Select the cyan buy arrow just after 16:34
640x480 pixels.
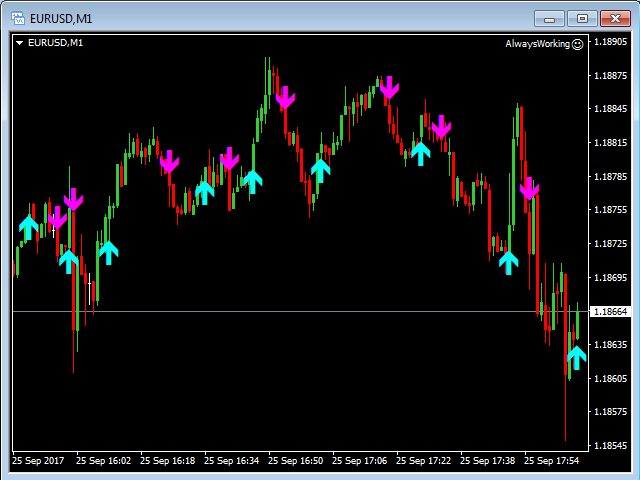253,182
